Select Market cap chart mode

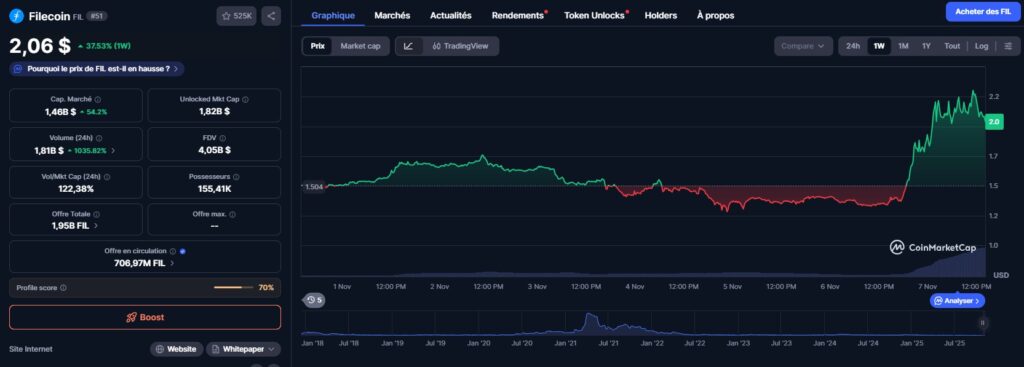point(360,46)
